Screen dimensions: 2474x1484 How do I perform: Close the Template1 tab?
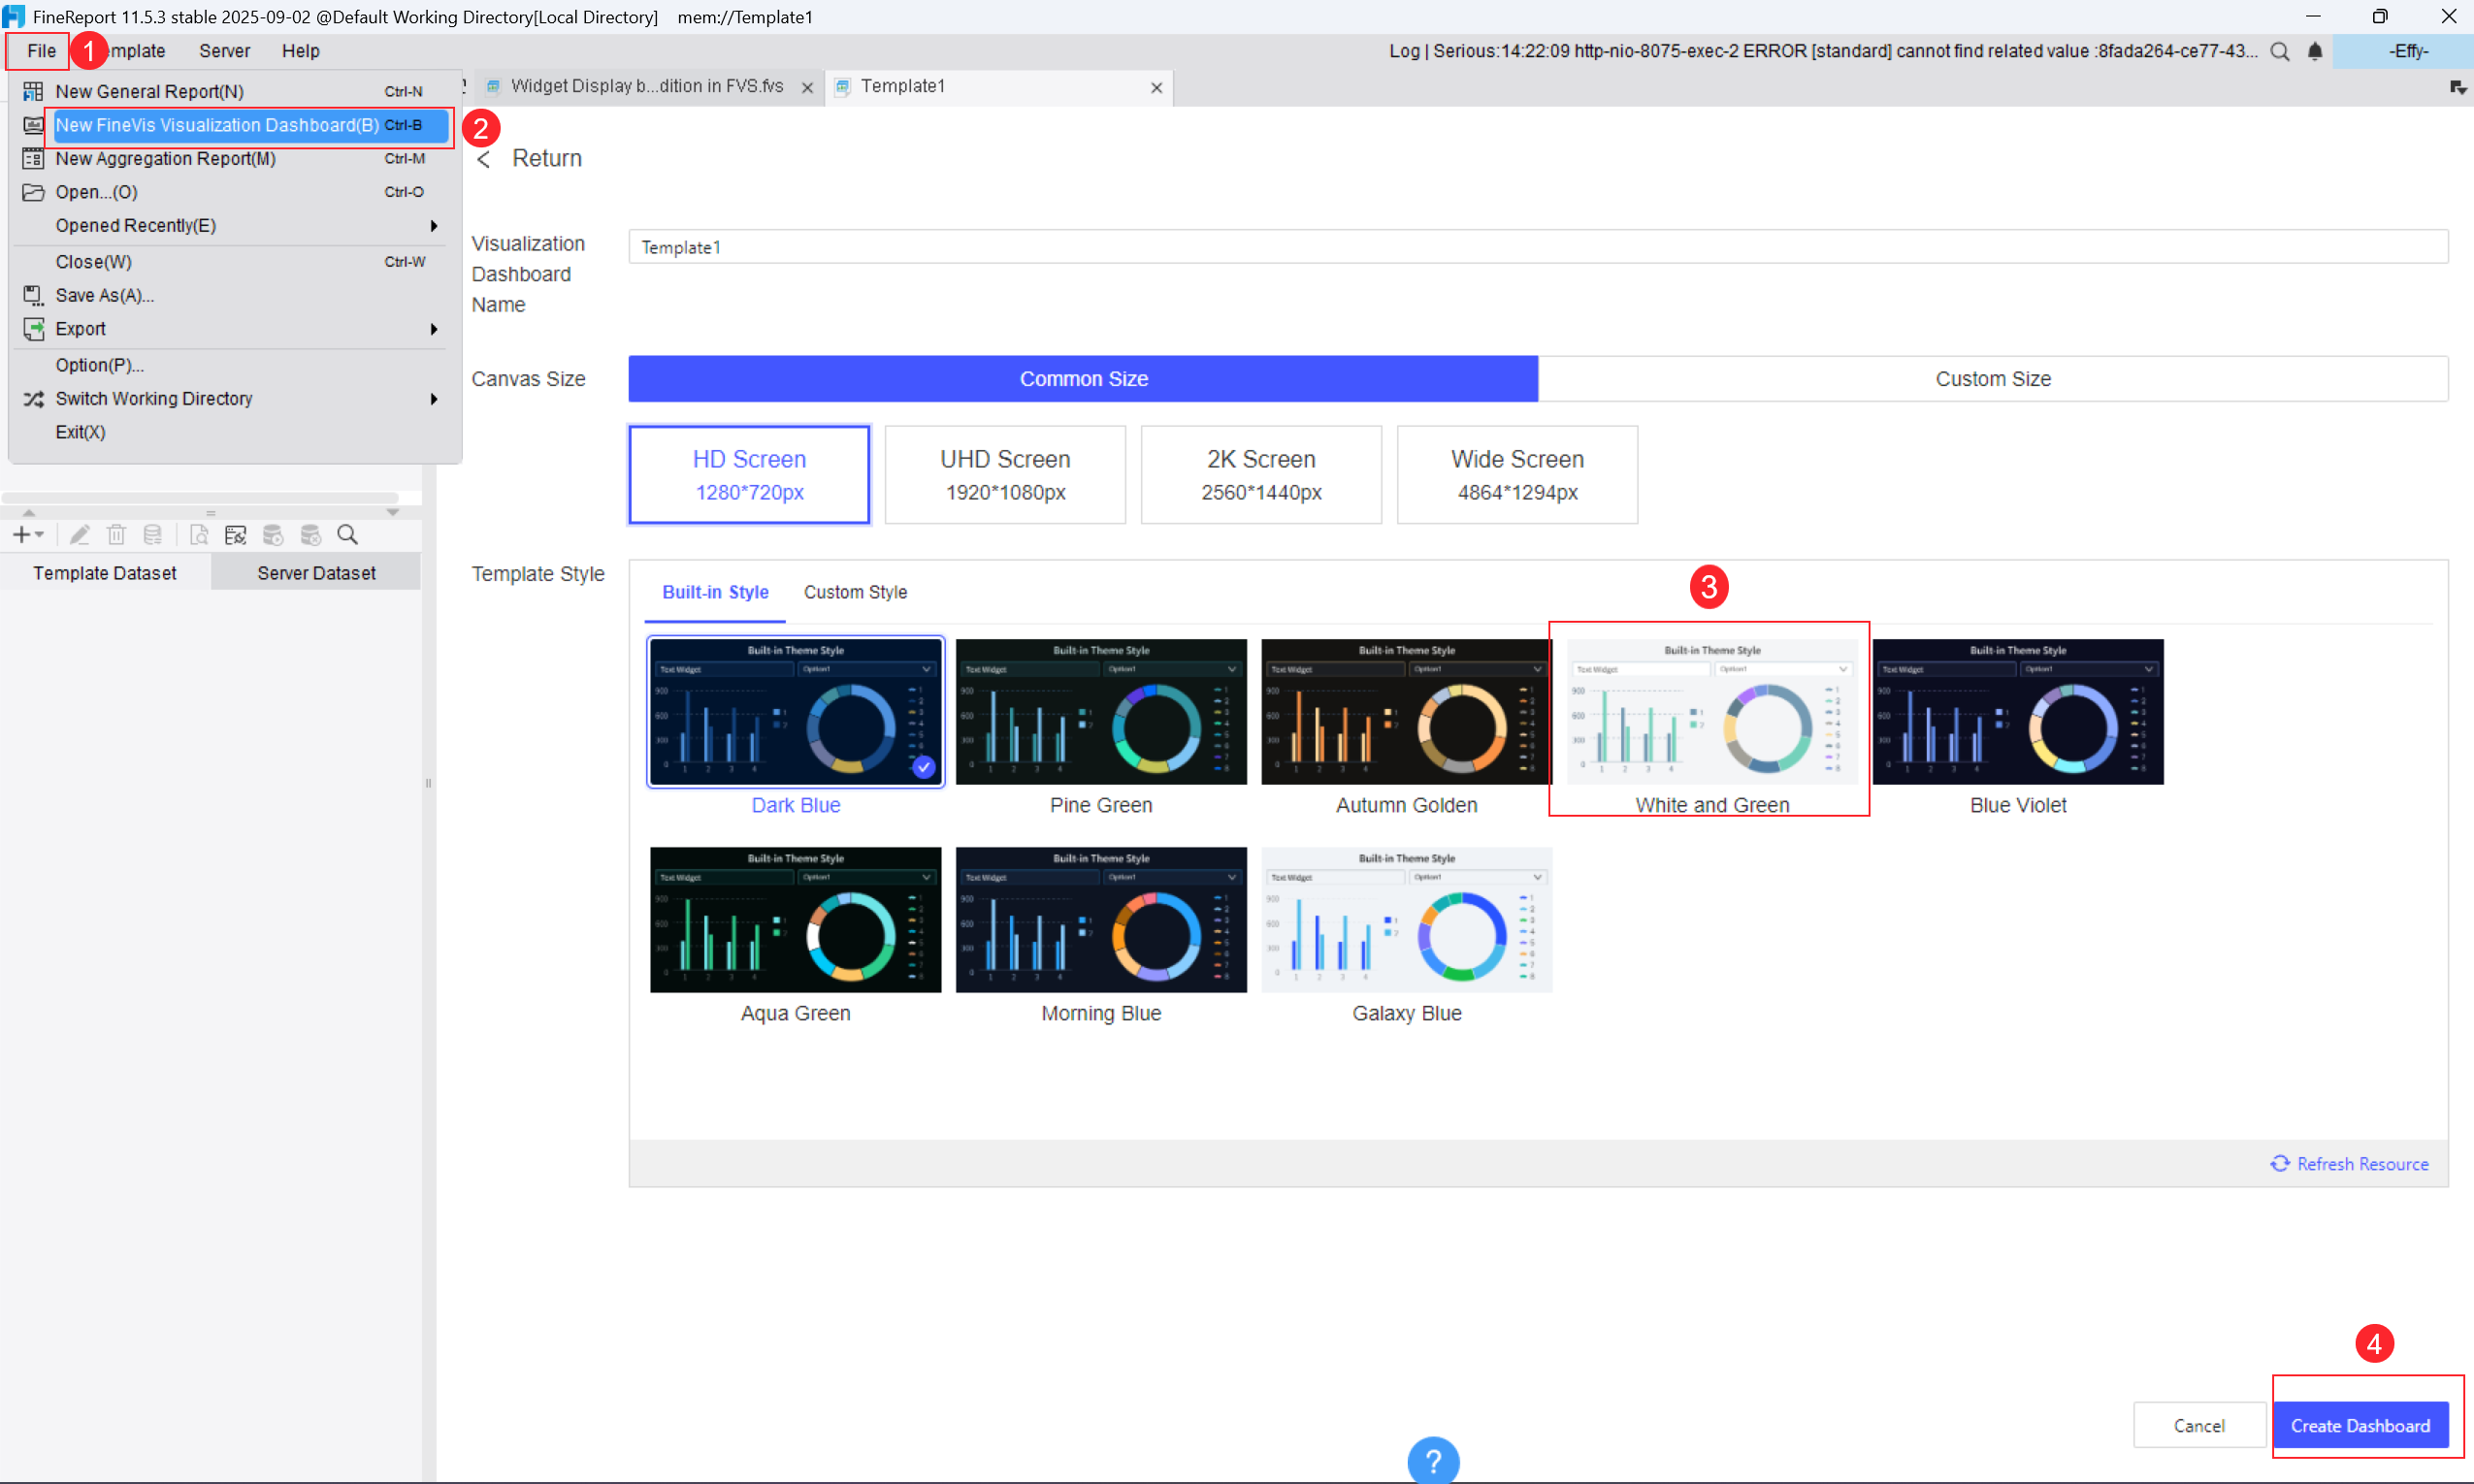[x=1157, y=88]
